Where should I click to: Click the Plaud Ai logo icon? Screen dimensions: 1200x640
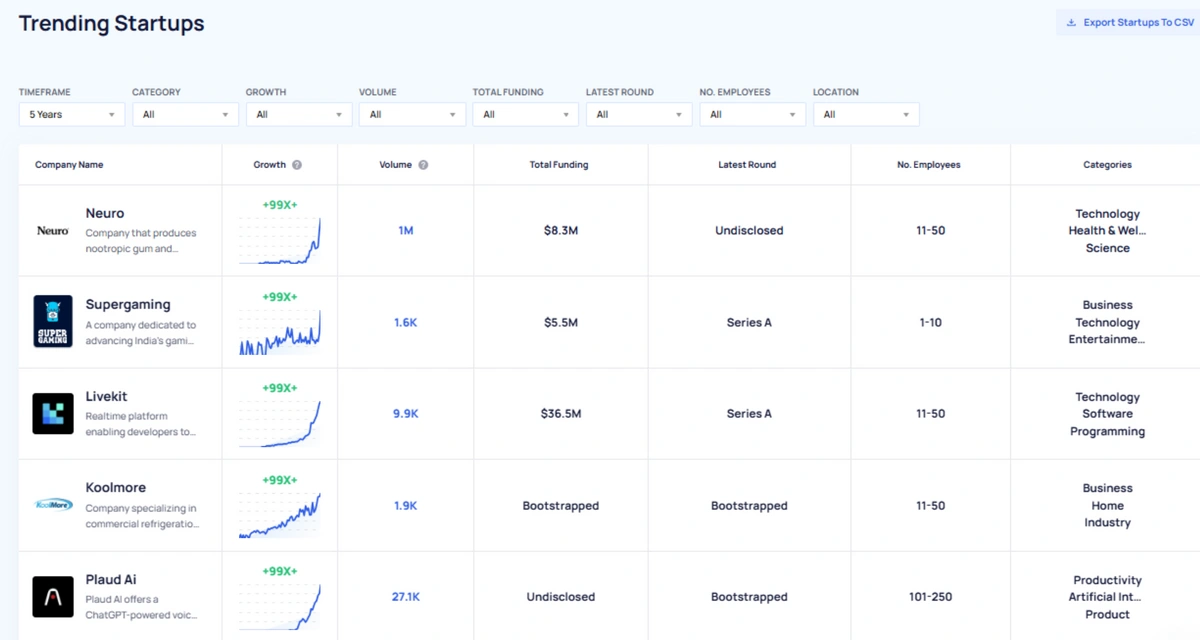(53, 597)
